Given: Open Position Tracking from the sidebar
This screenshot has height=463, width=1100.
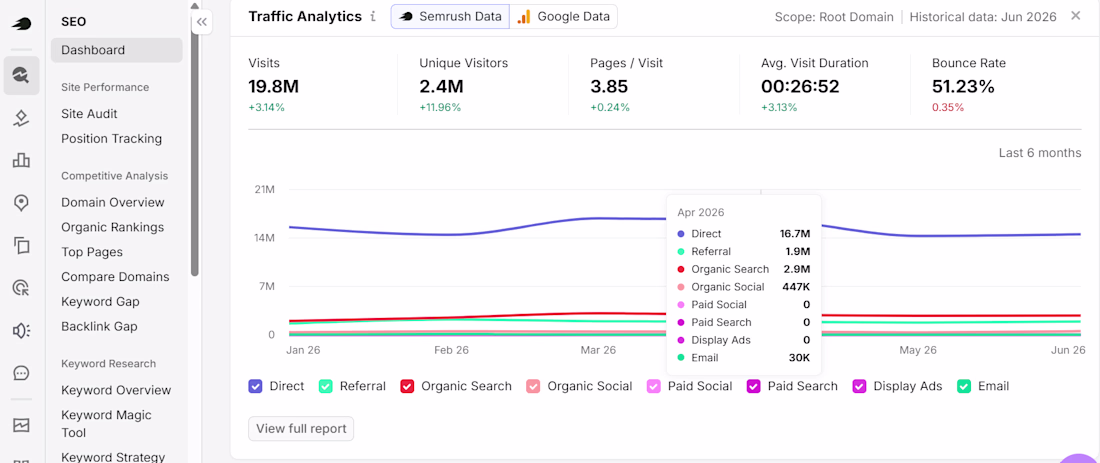Looking at the screenshot, I should pyautogui.click(x=112, y=139).
